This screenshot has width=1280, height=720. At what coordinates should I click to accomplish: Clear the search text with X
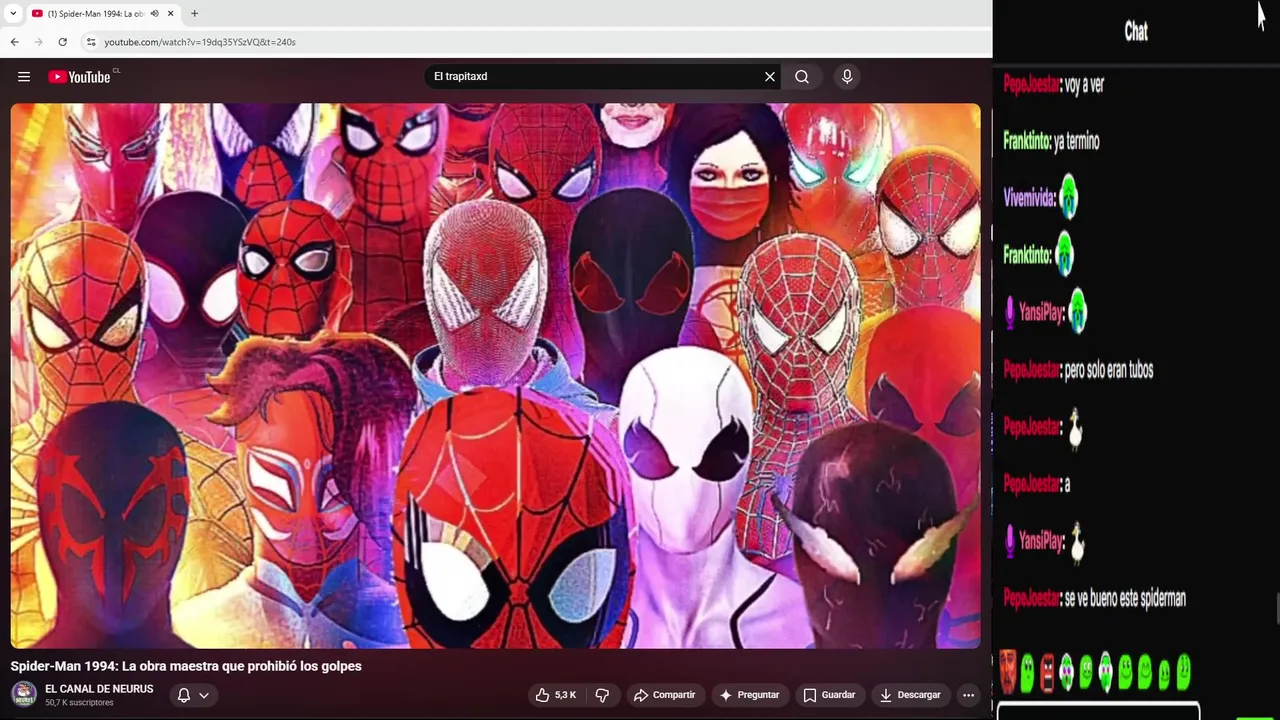click(770, 77)
